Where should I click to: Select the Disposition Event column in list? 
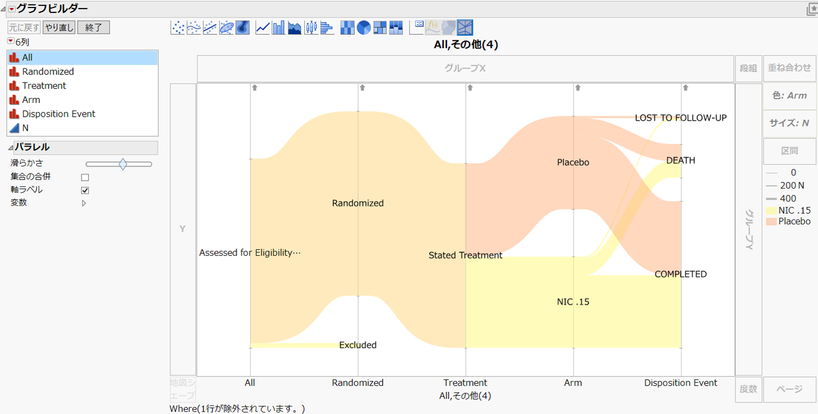tap(82, 114)
